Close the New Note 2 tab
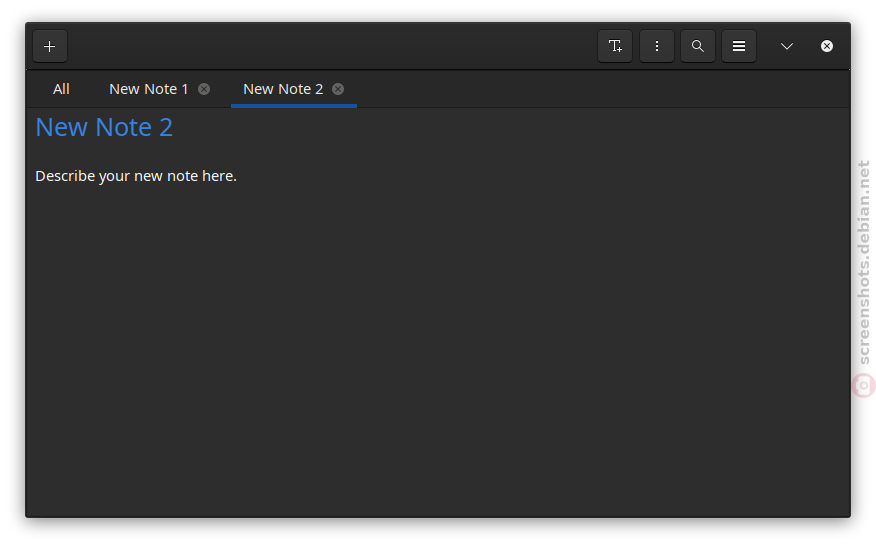The height and width of the screenshot is (546, 876). (338, 89)
